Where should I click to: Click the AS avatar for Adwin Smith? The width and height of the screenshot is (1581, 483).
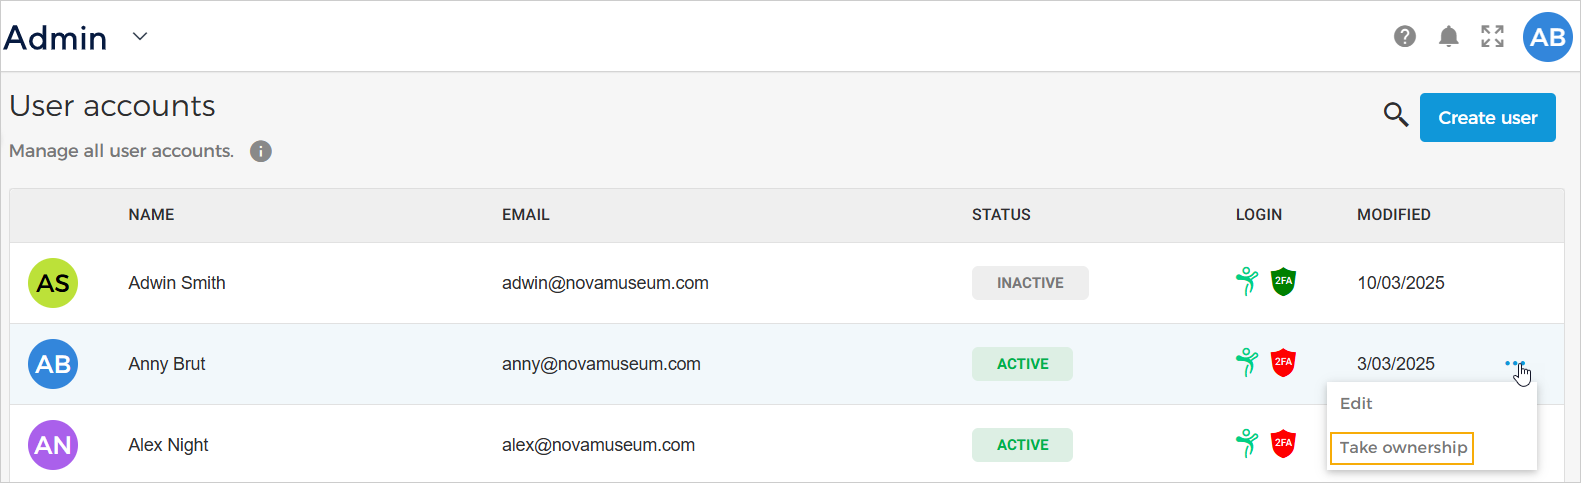tap(53, 283)
